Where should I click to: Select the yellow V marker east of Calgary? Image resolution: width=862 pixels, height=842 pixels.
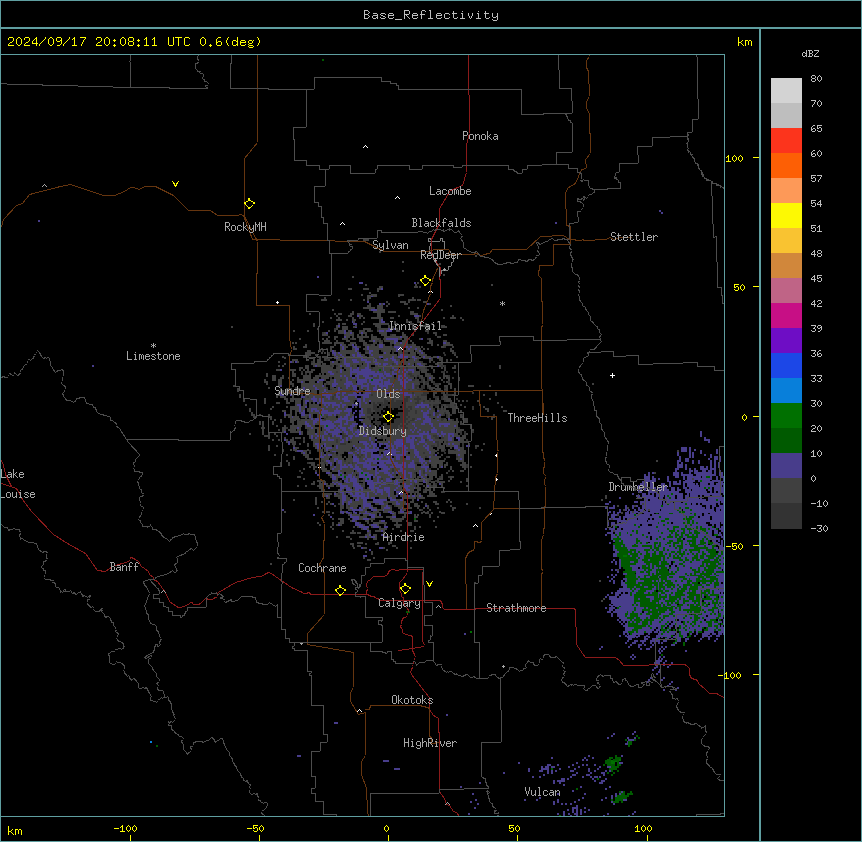click(x=429, y=584)
